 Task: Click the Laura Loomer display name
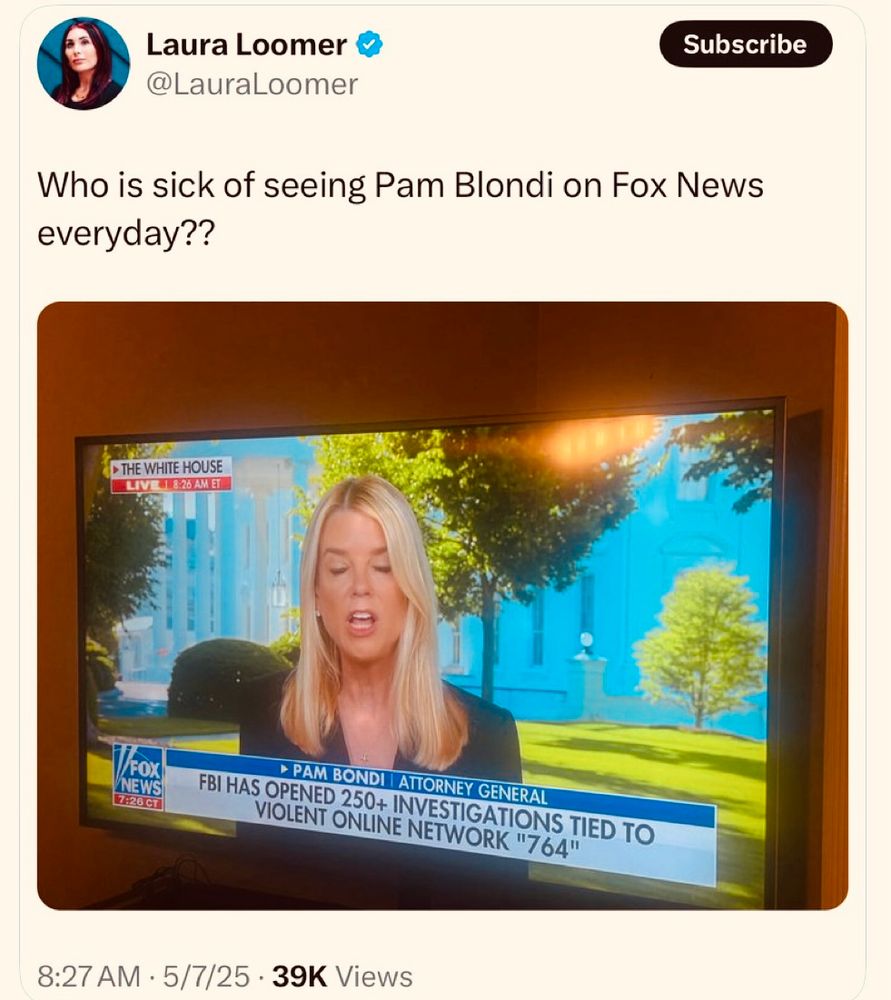click(246, 45)
